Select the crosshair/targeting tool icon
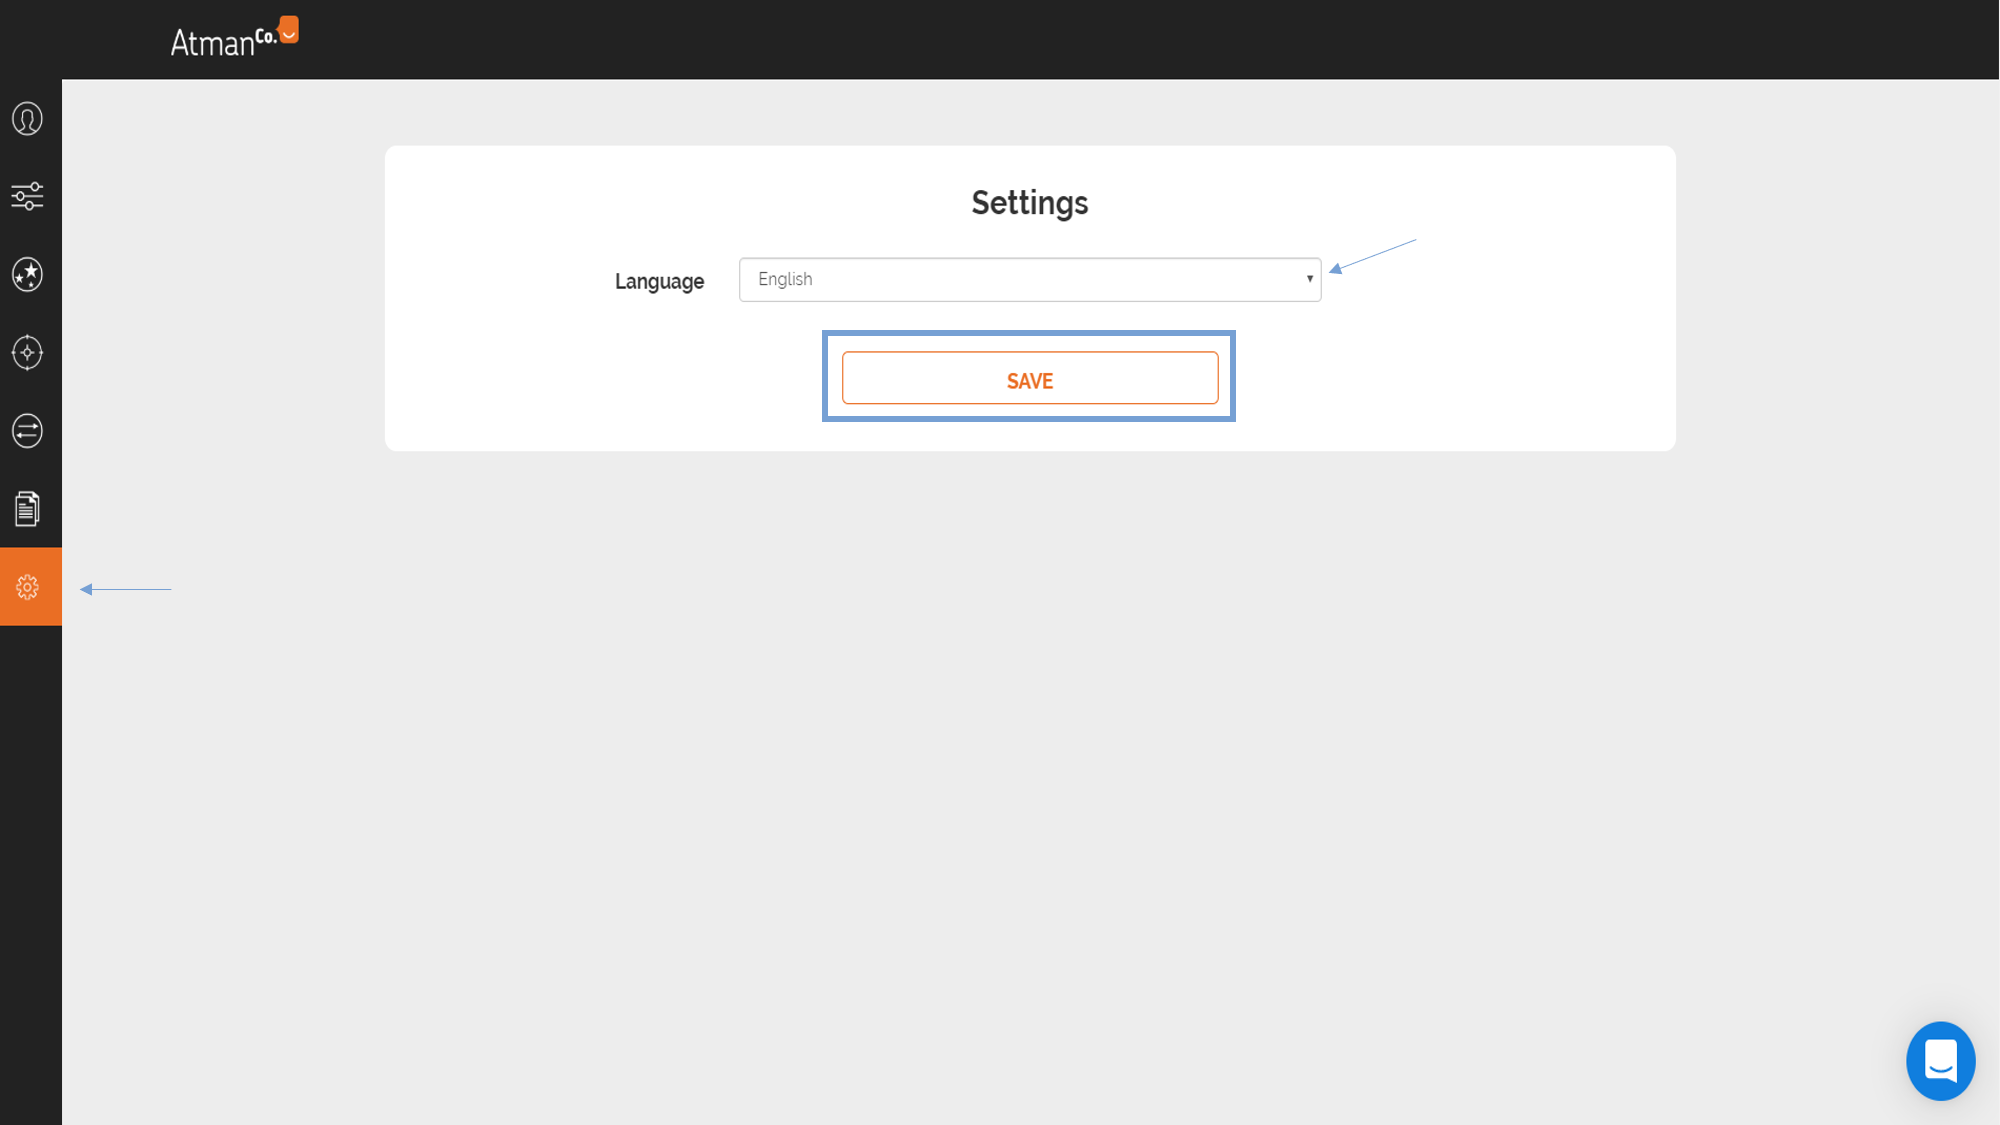Viewport: 2000px width, 1125px height. coord(30,352)
